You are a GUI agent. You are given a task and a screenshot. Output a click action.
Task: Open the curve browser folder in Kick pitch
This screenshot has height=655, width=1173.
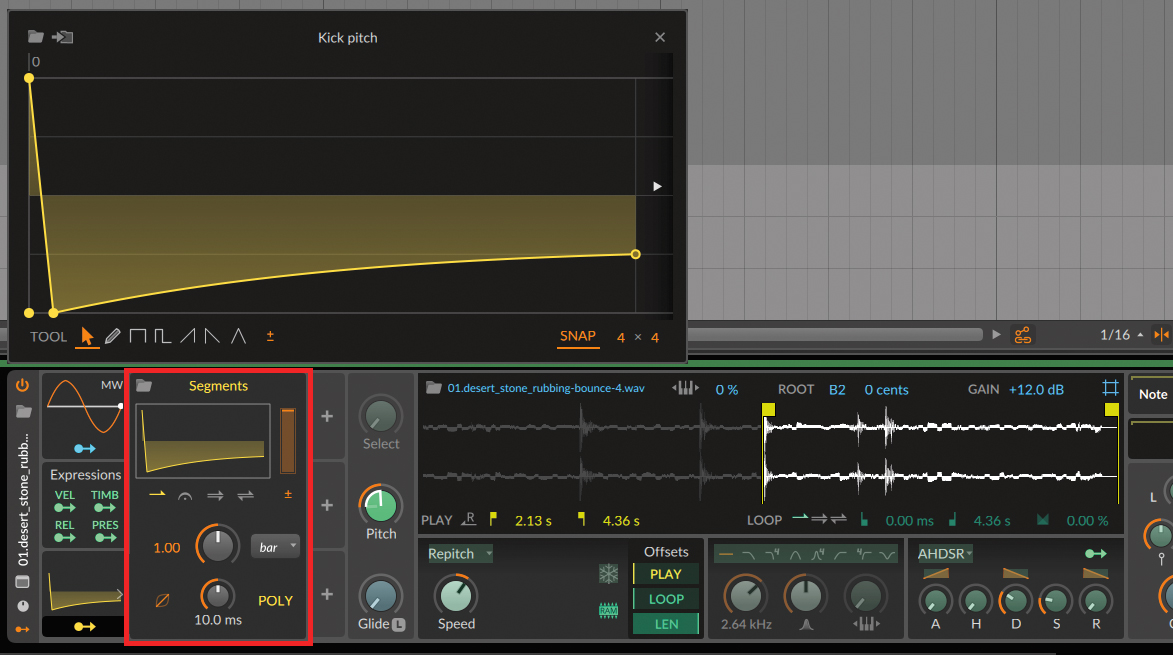pos(35,37)
